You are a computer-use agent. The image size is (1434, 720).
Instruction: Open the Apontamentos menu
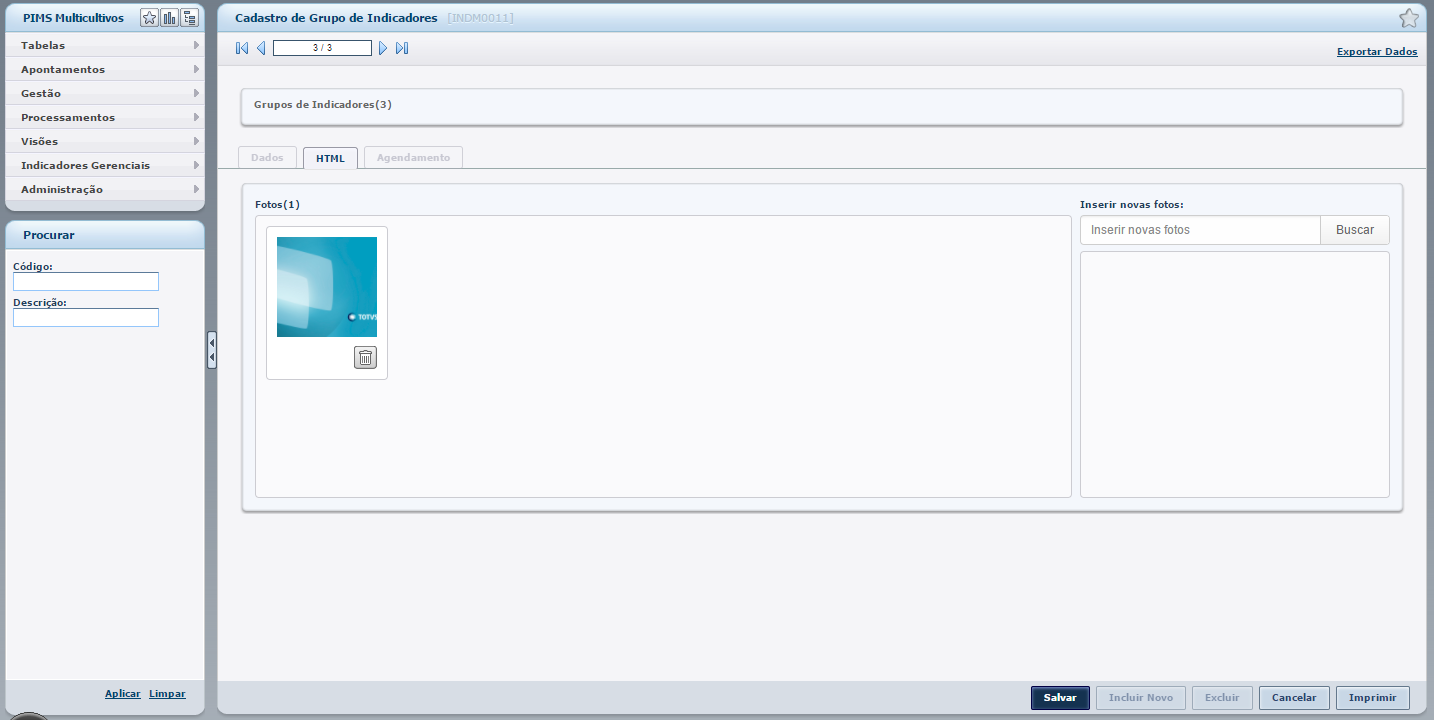(105, 69)
